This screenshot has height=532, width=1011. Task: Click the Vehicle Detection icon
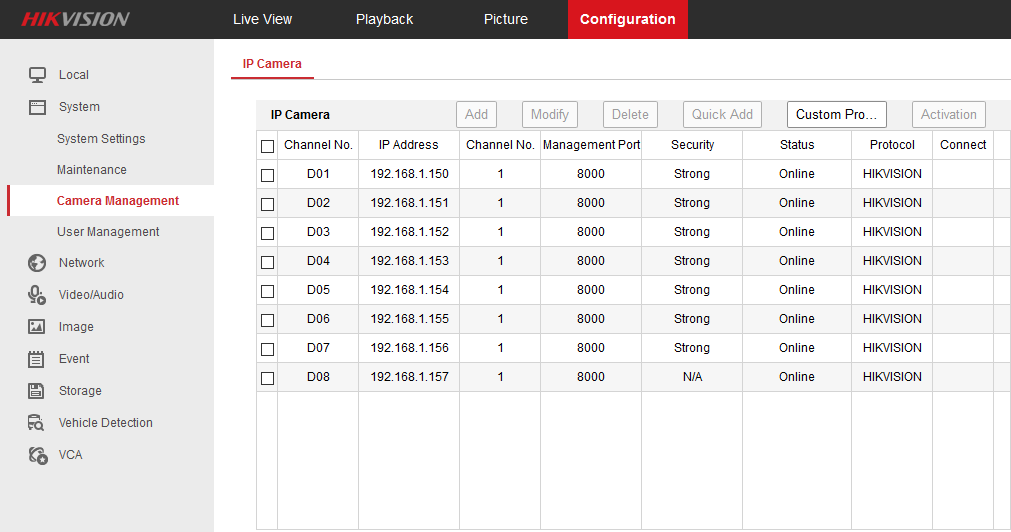tap(37, 423)
